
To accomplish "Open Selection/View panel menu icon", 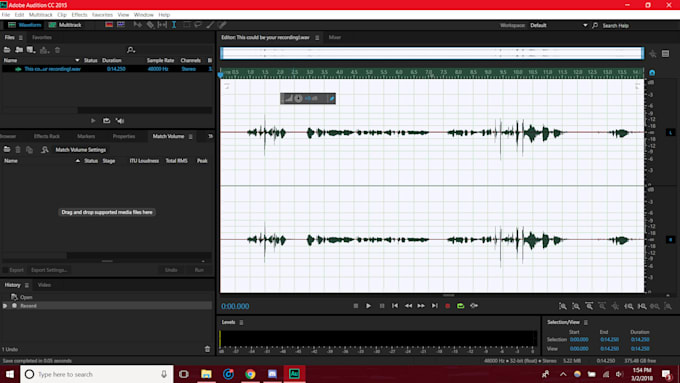I will tap(586, 322).
